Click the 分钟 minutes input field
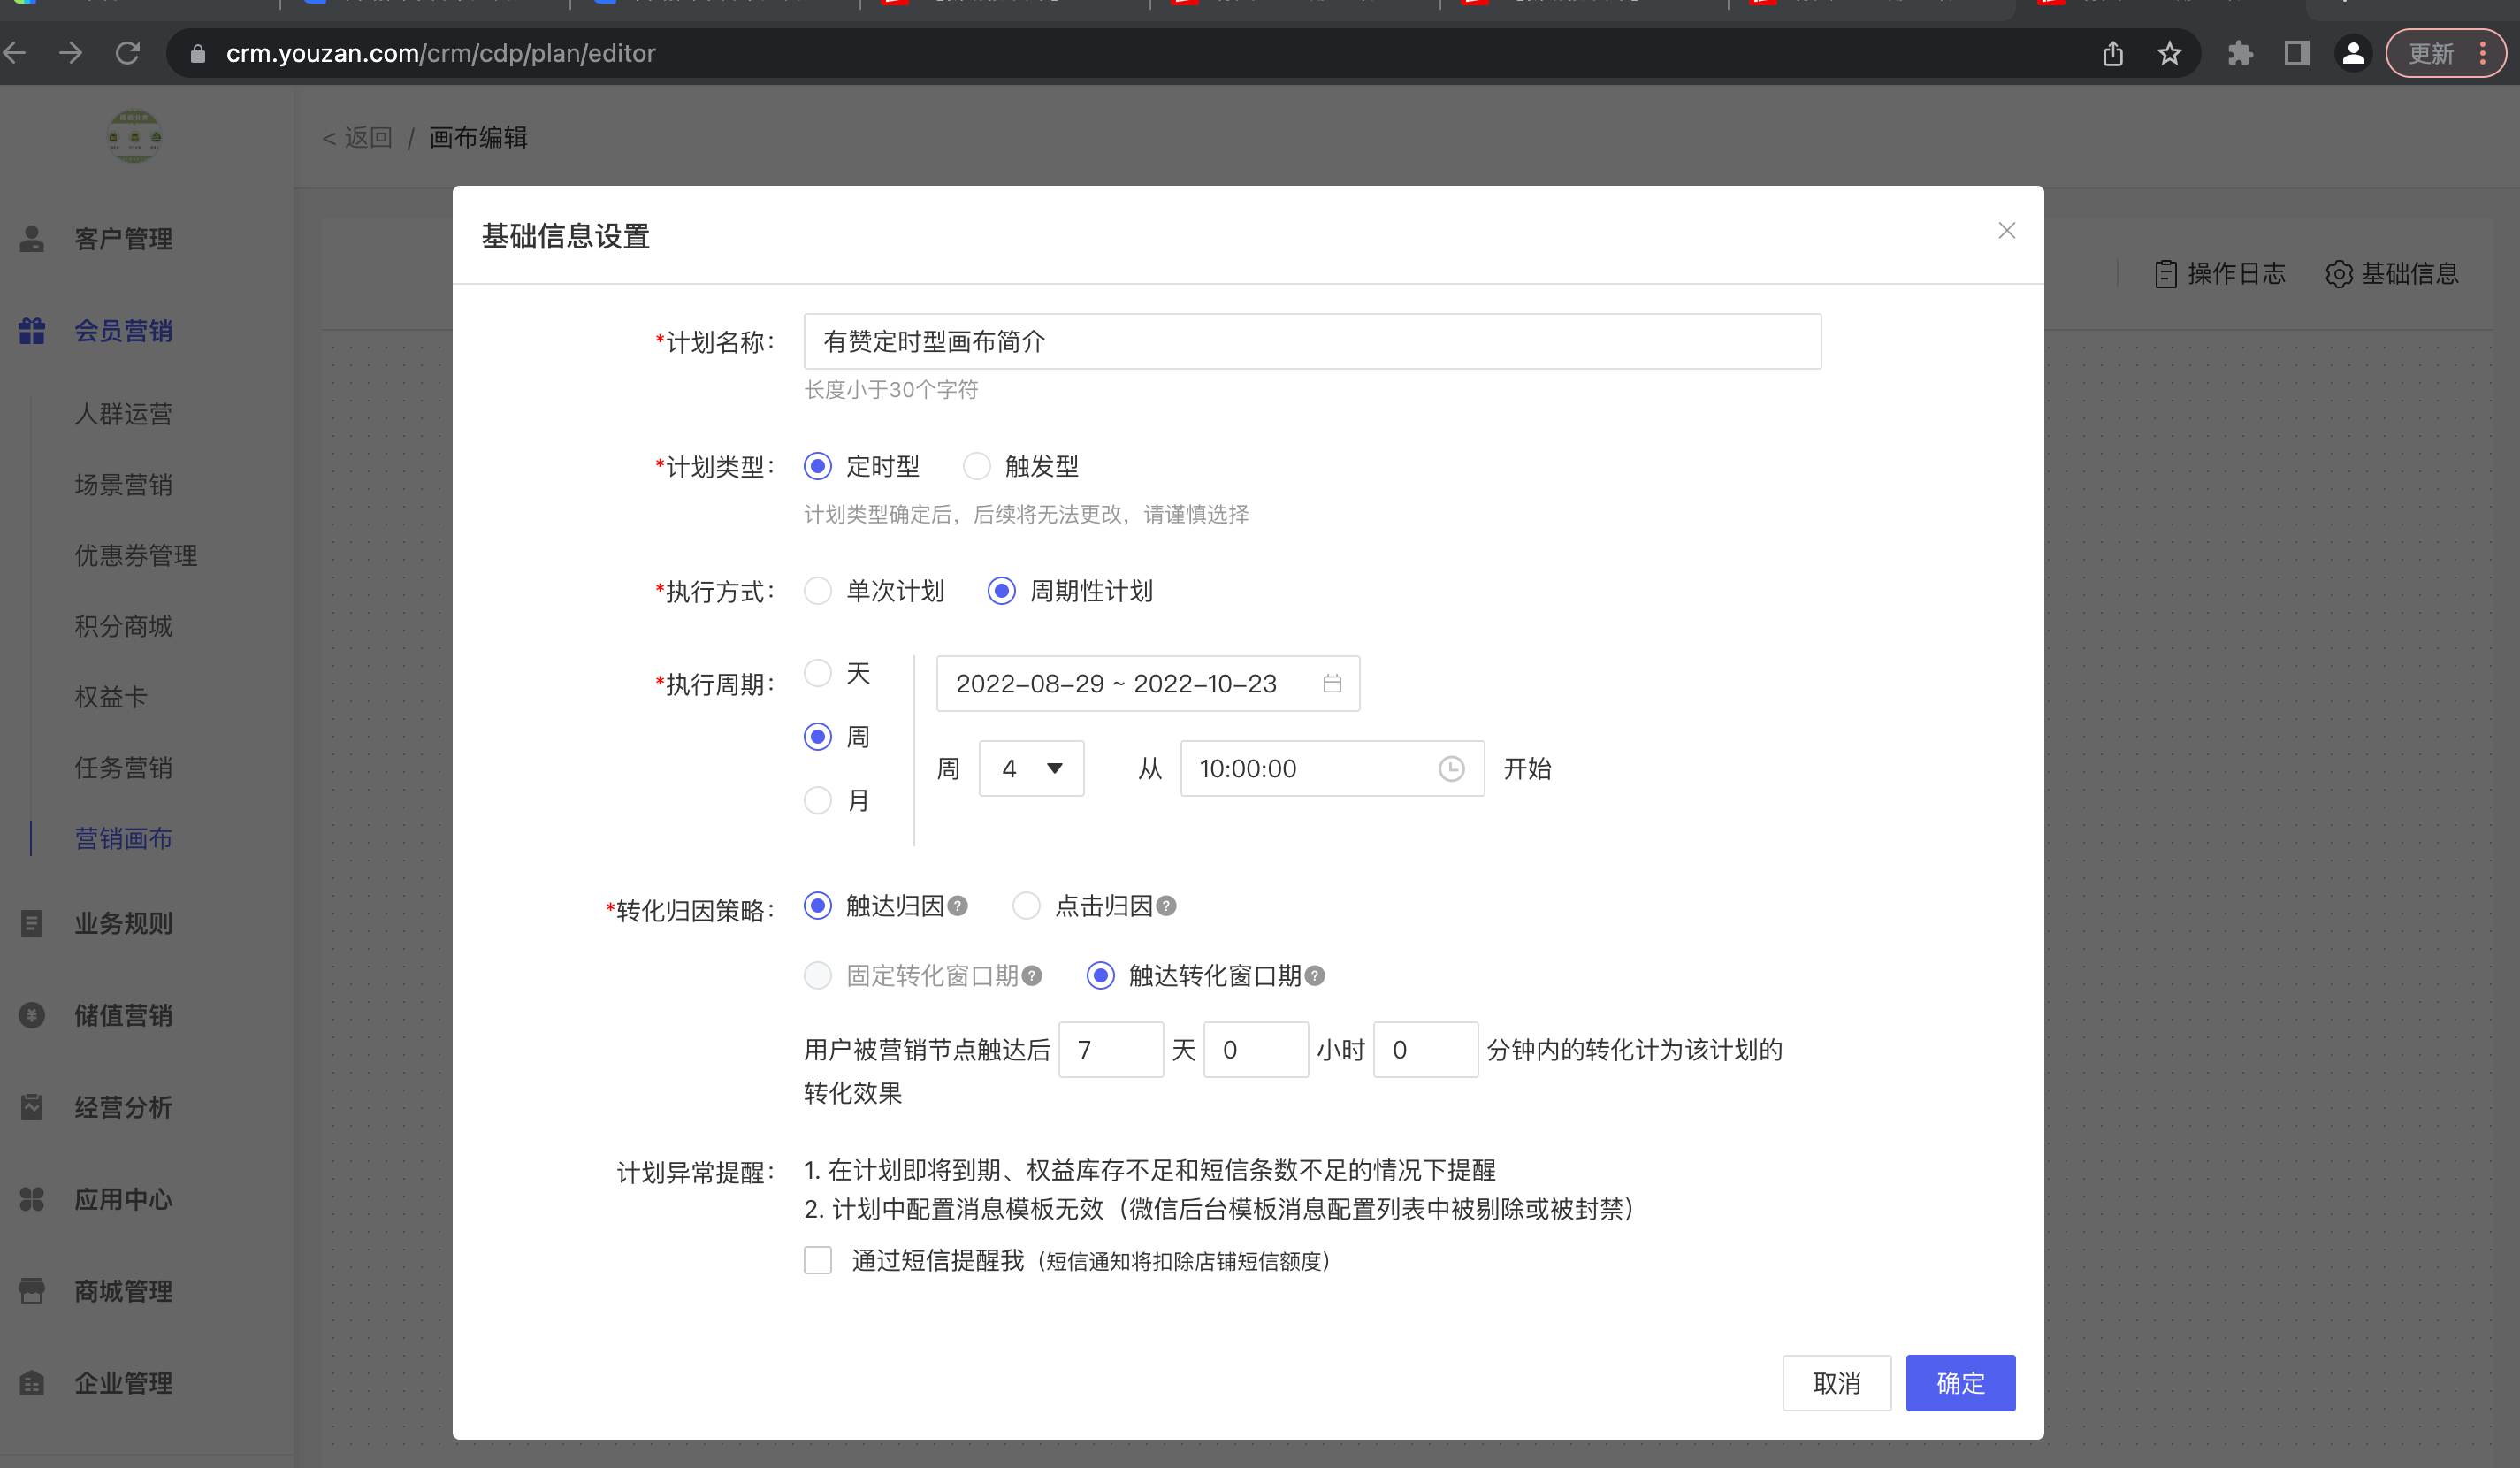Screen dimensions: 2520x1468 pyautogui.click(x=1426, y=1050)
